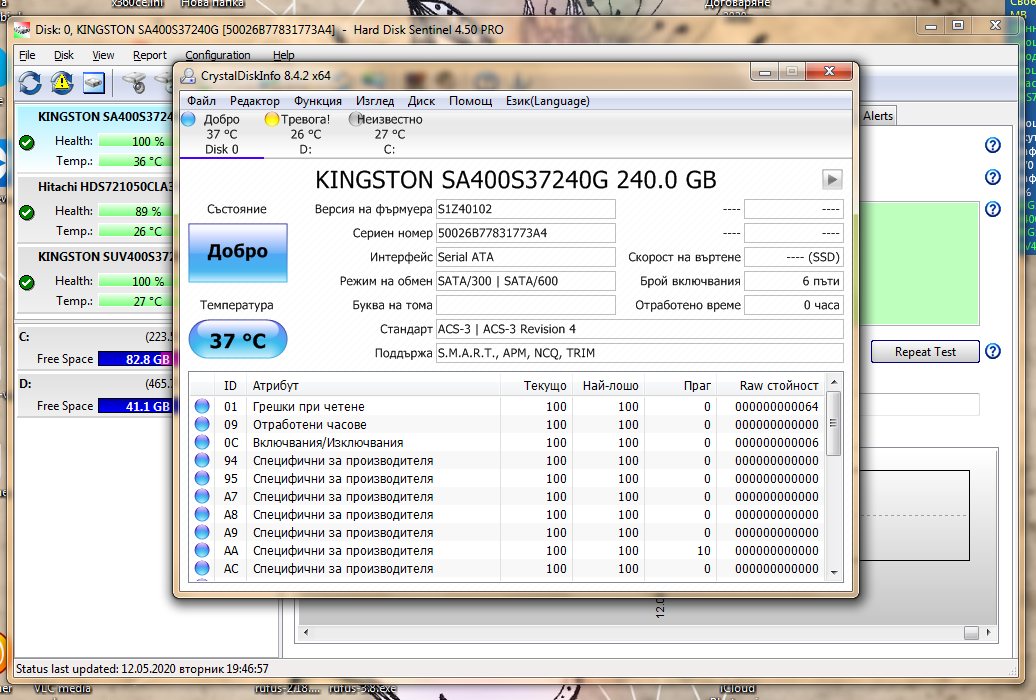Viewport: 1036px width, 700px height.
Task: Click the Текущо column header
Action: [535, 385]
